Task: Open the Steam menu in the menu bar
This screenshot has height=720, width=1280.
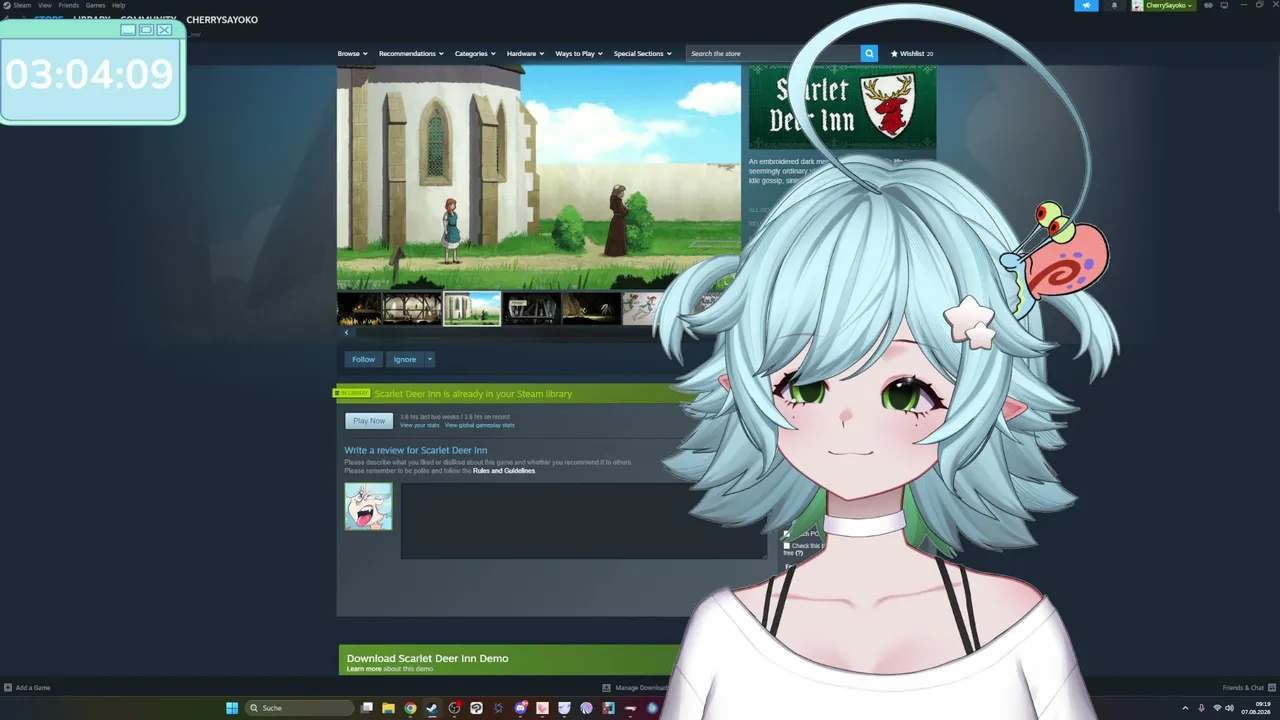Action: [x=21, y=5]
